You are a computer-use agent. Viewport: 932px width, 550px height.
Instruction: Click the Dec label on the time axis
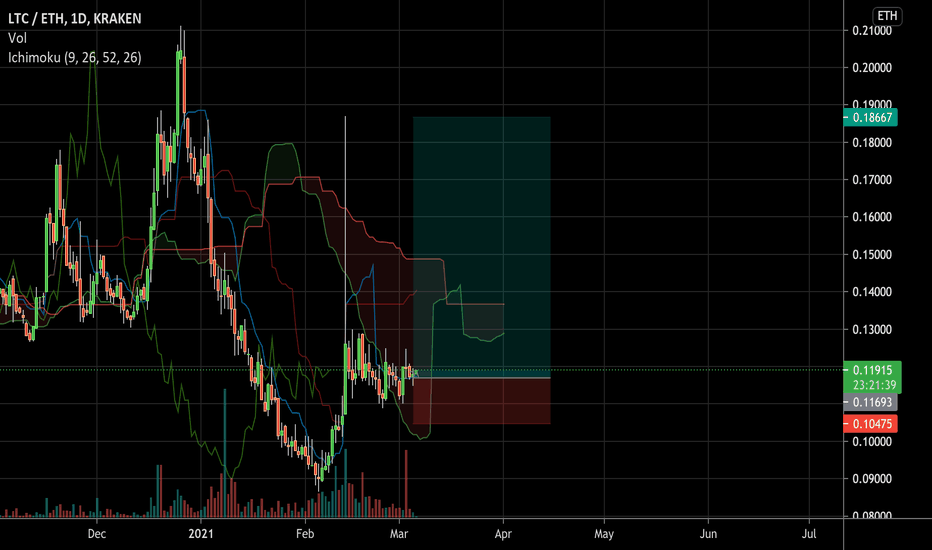97,534
